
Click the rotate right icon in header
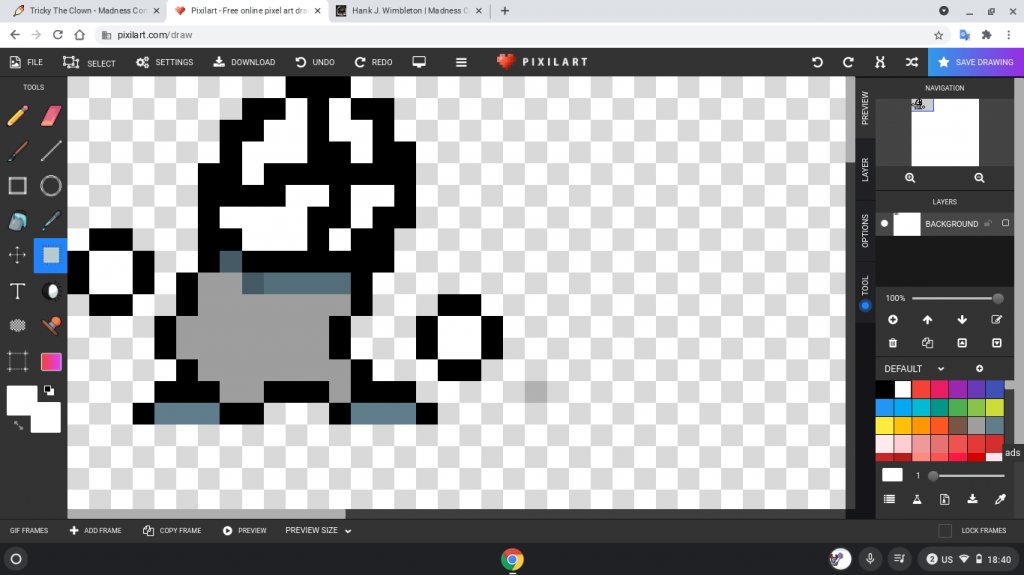[x=848, y=62]
